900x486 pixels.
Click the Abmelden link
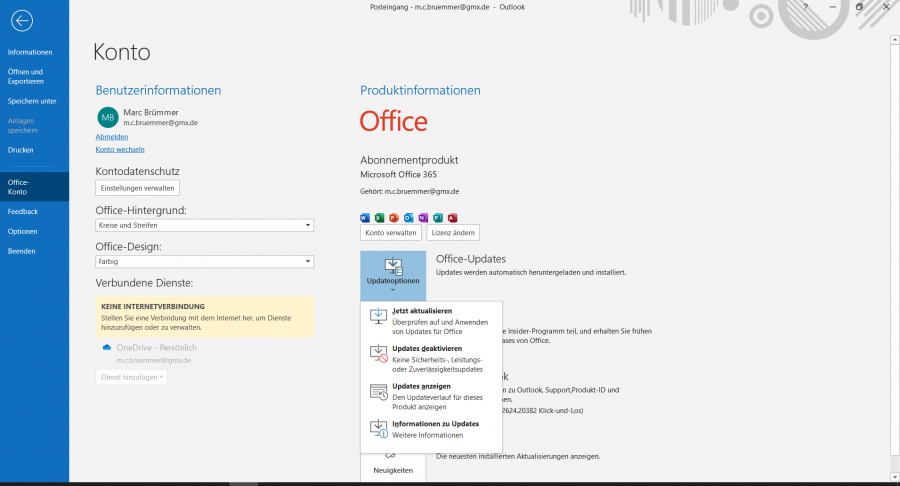(x=112, y=136)
